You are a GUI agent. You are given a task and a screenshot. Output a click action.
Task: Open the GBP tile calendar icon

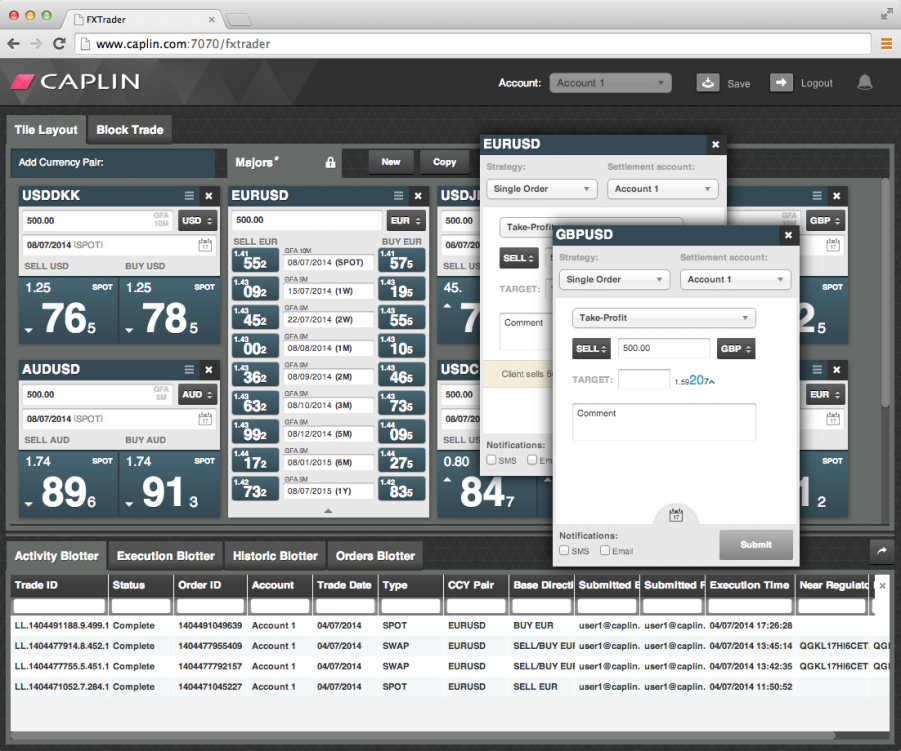833,245
